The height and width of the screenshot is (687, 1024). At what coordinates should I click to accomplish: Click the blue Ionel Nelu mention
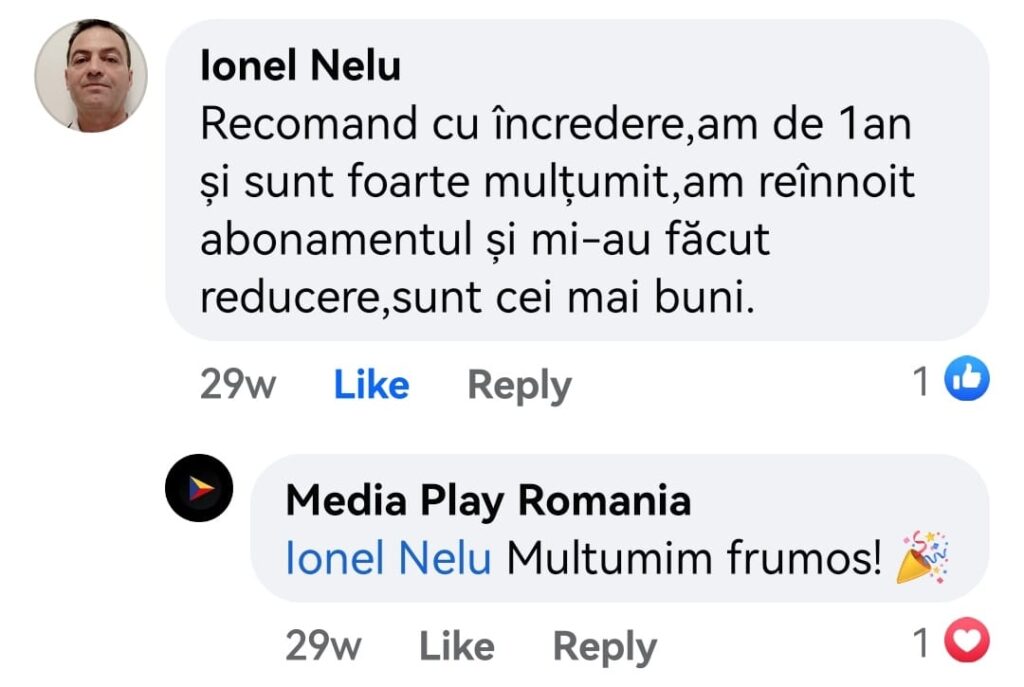pos(388,559)
